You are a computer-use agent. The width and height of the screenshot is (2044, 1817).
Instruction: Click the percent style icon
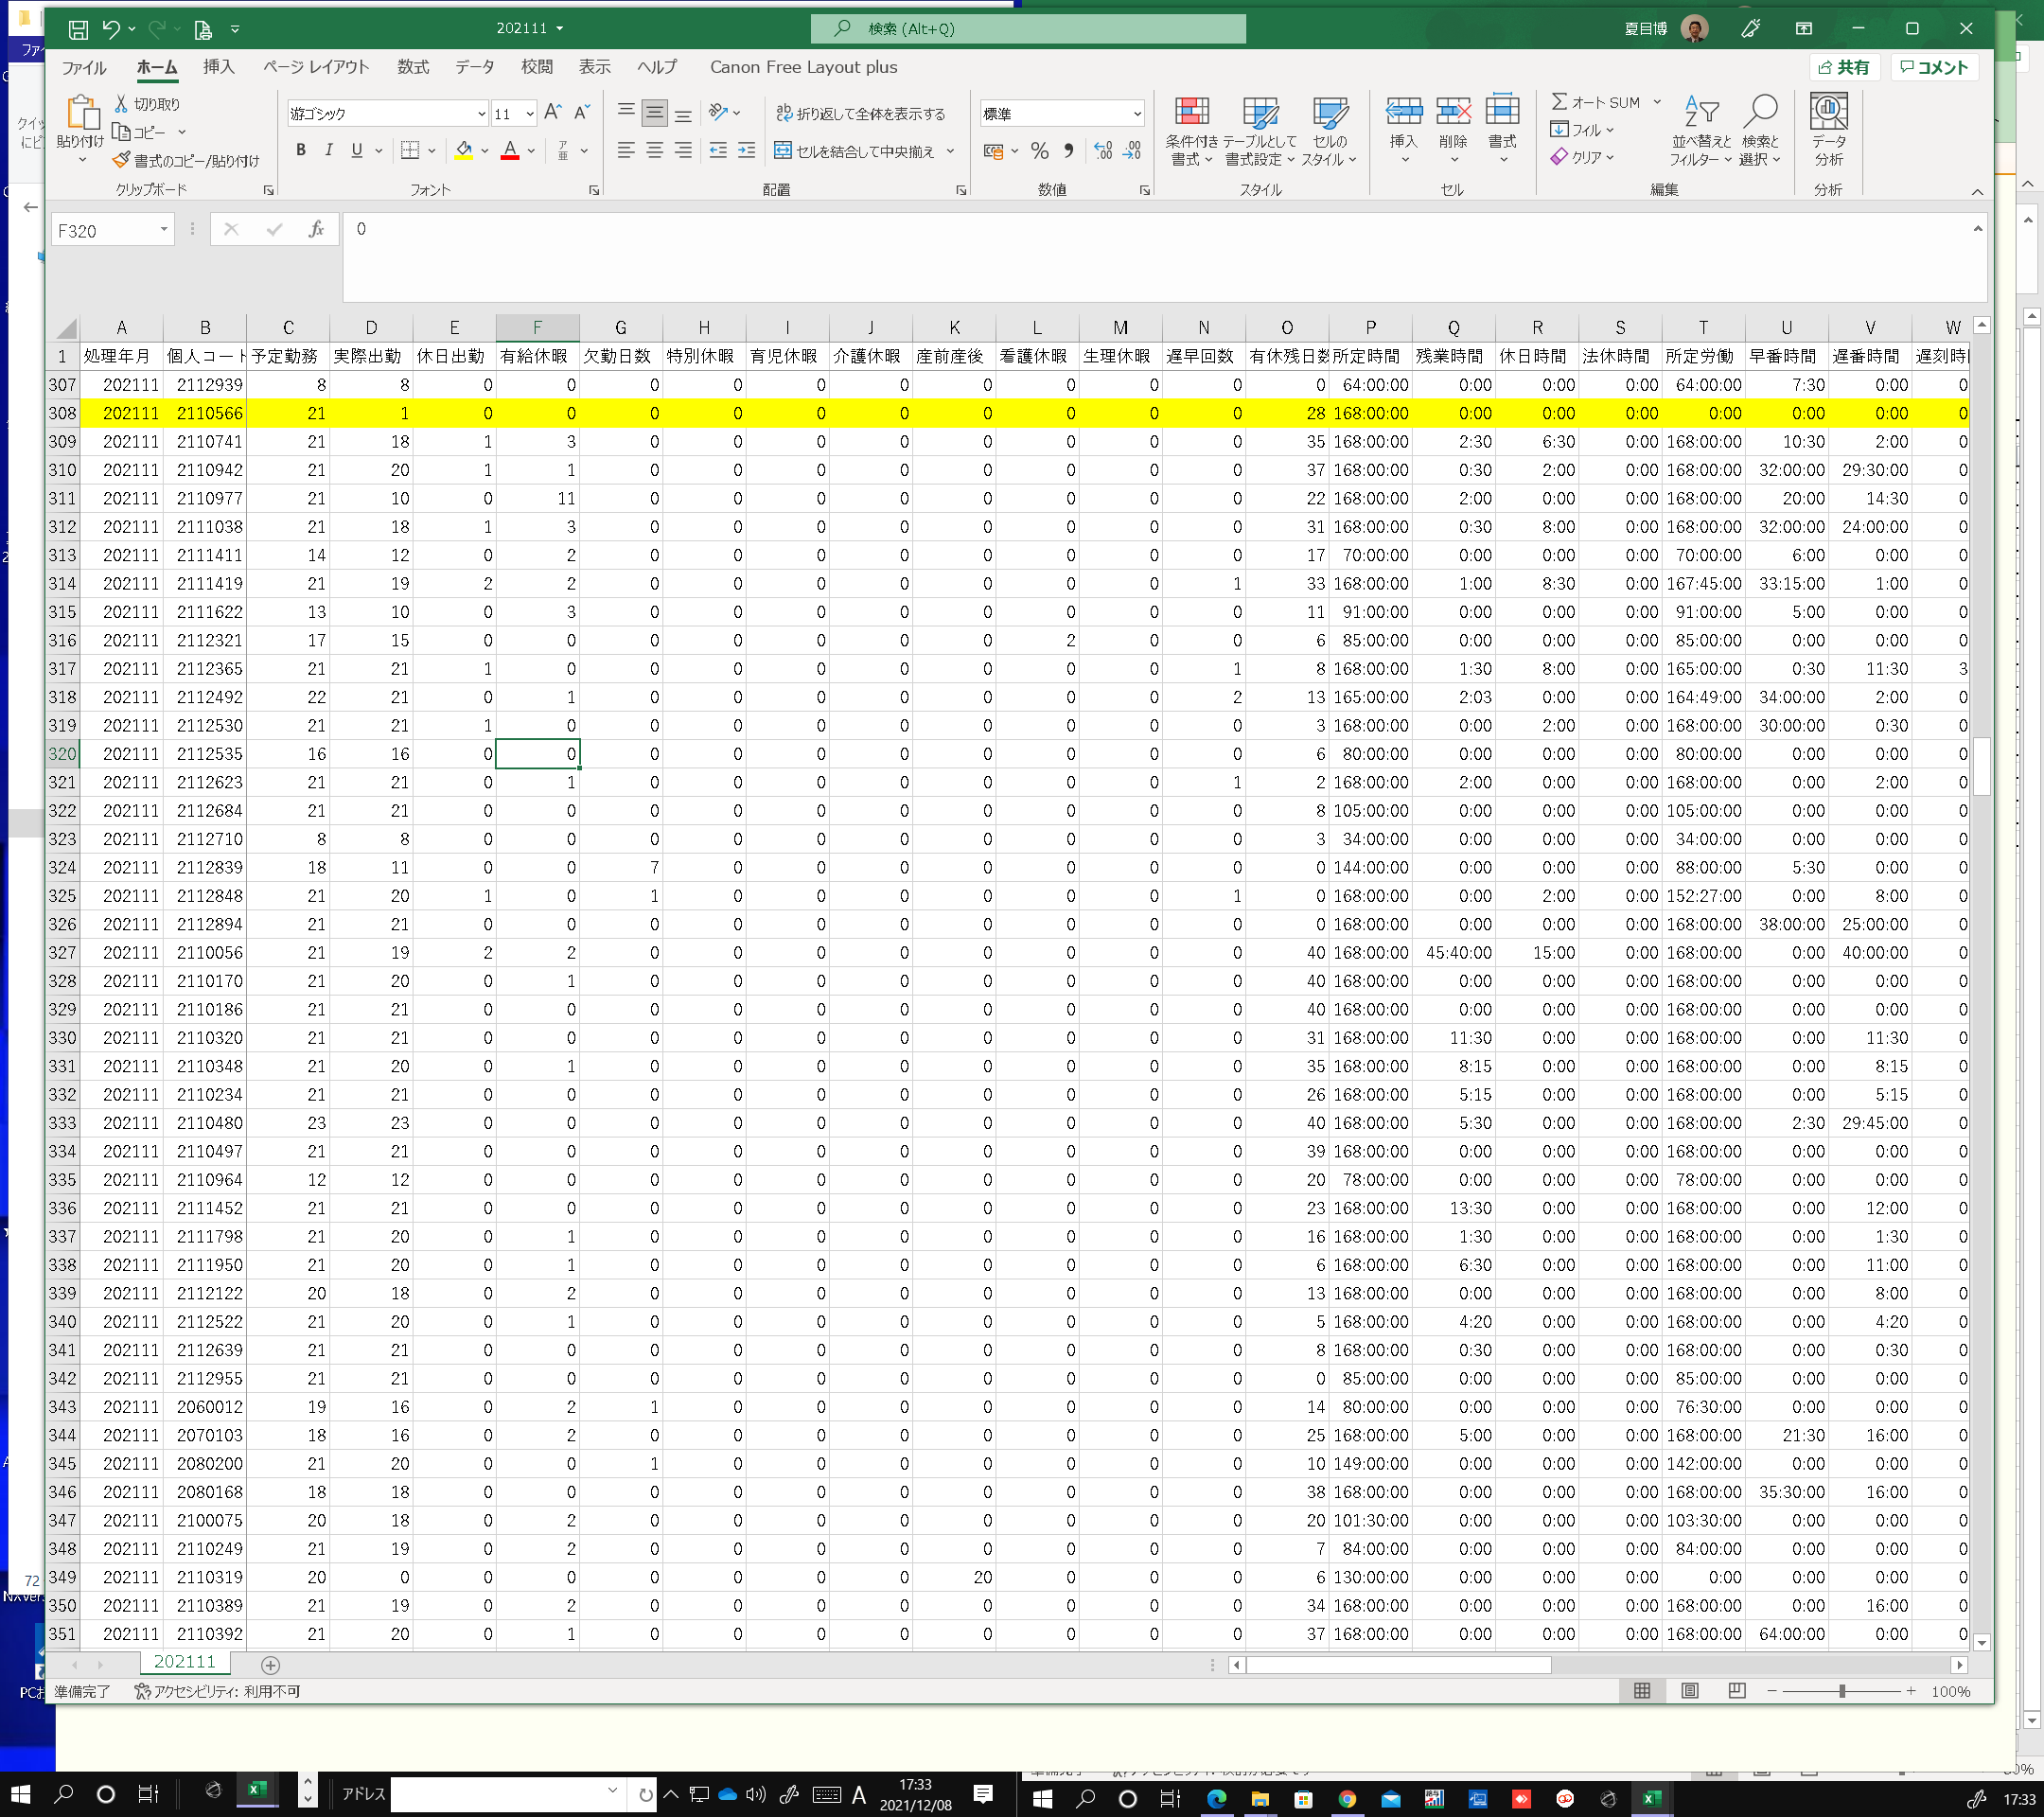pyautogui.click(x=1040, y=151)
